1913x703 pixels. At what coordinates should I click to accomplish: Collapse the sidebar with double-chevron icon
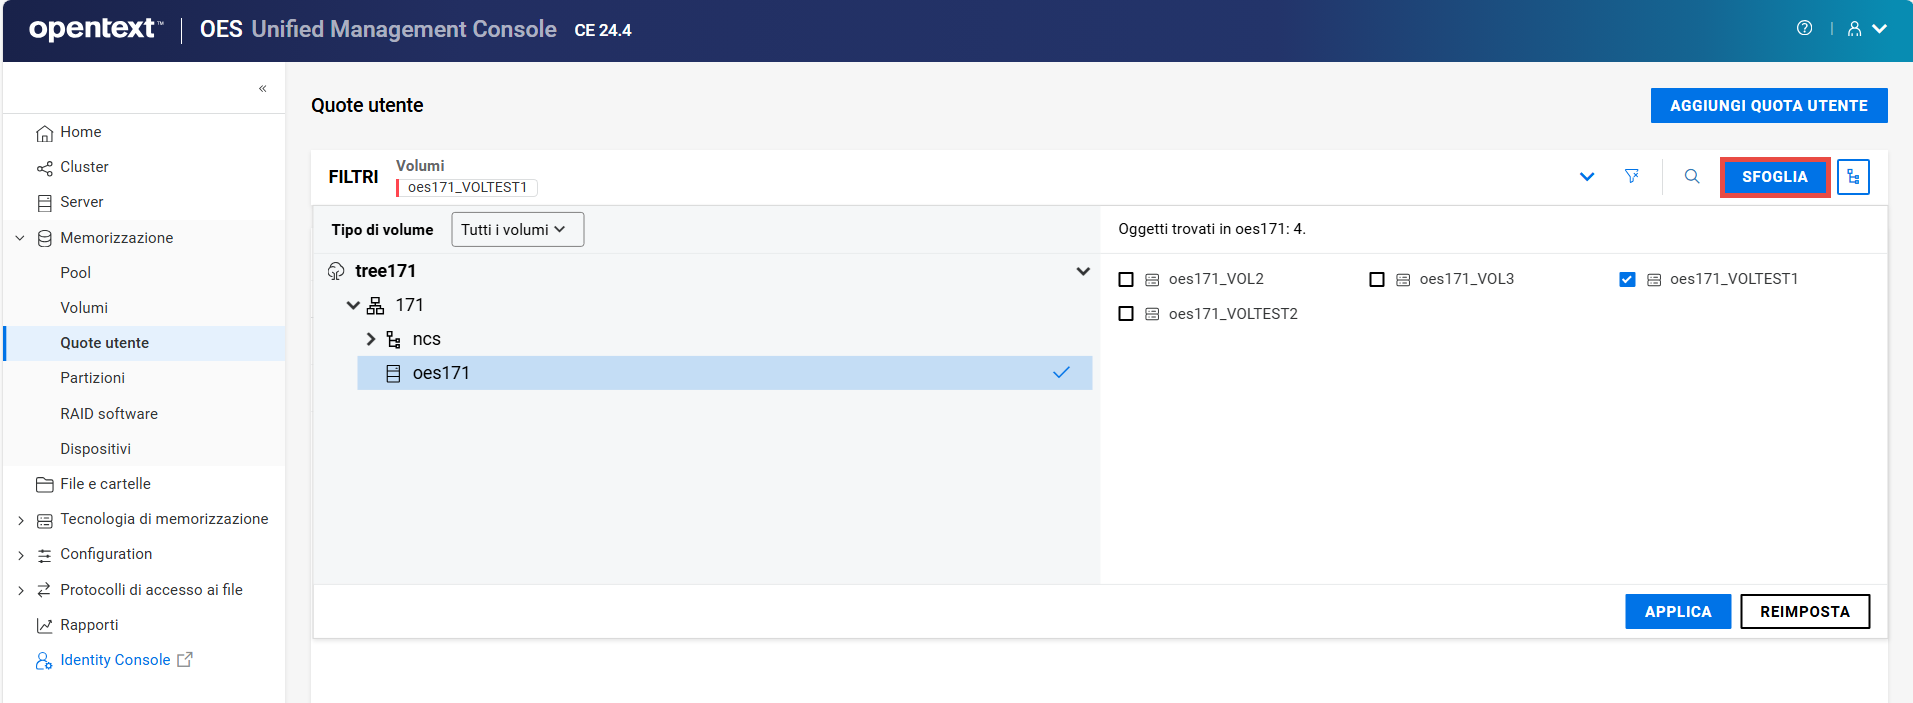click(x=263, y=89)
